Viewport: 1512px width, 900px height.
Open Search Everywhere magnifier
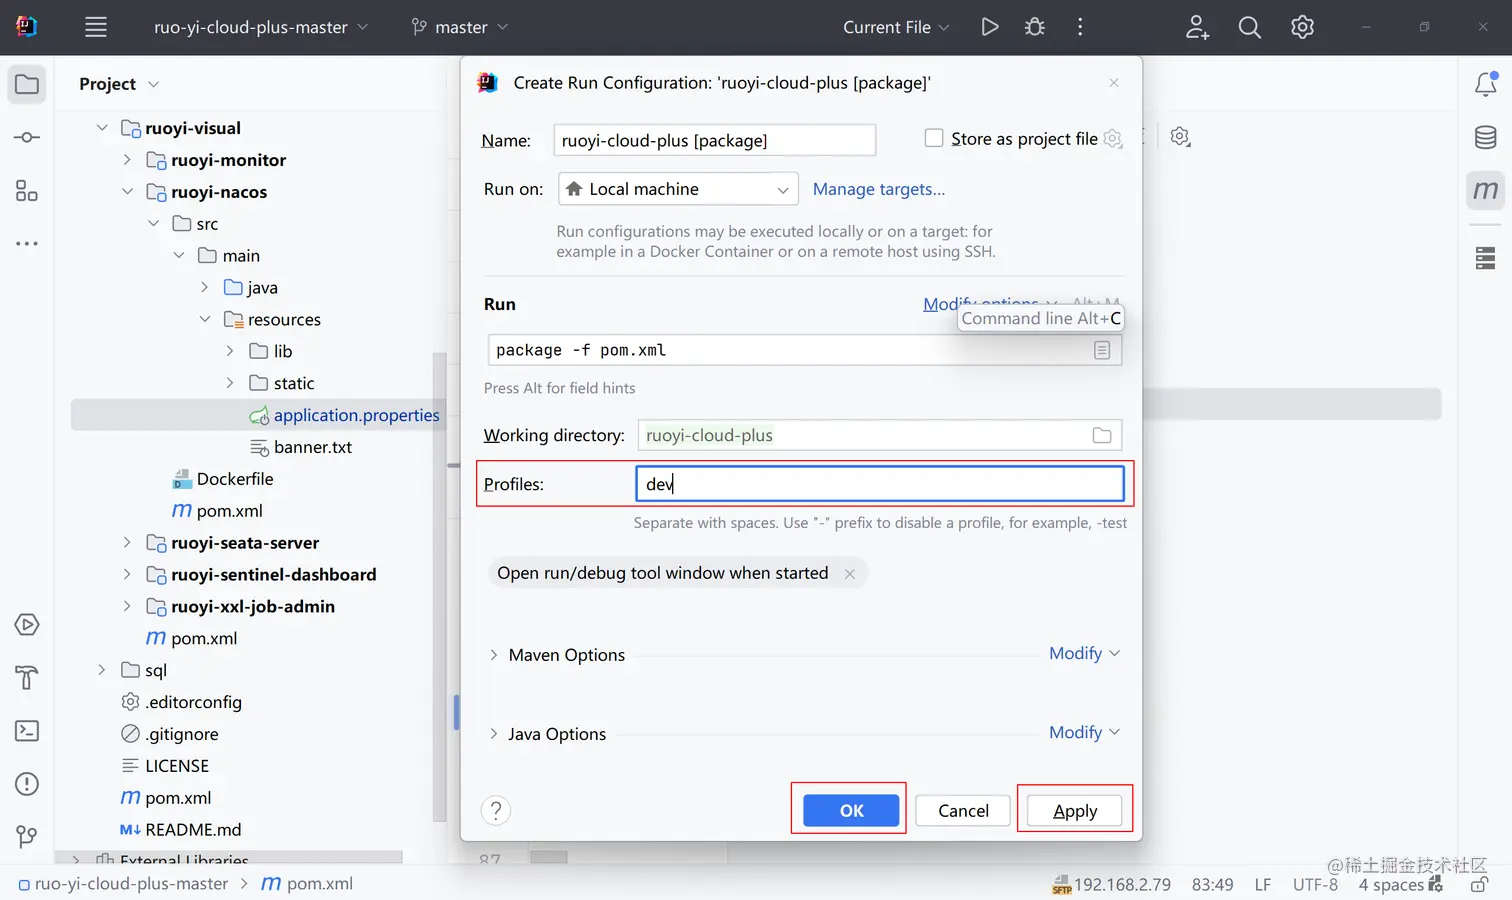click(1250, 27)
